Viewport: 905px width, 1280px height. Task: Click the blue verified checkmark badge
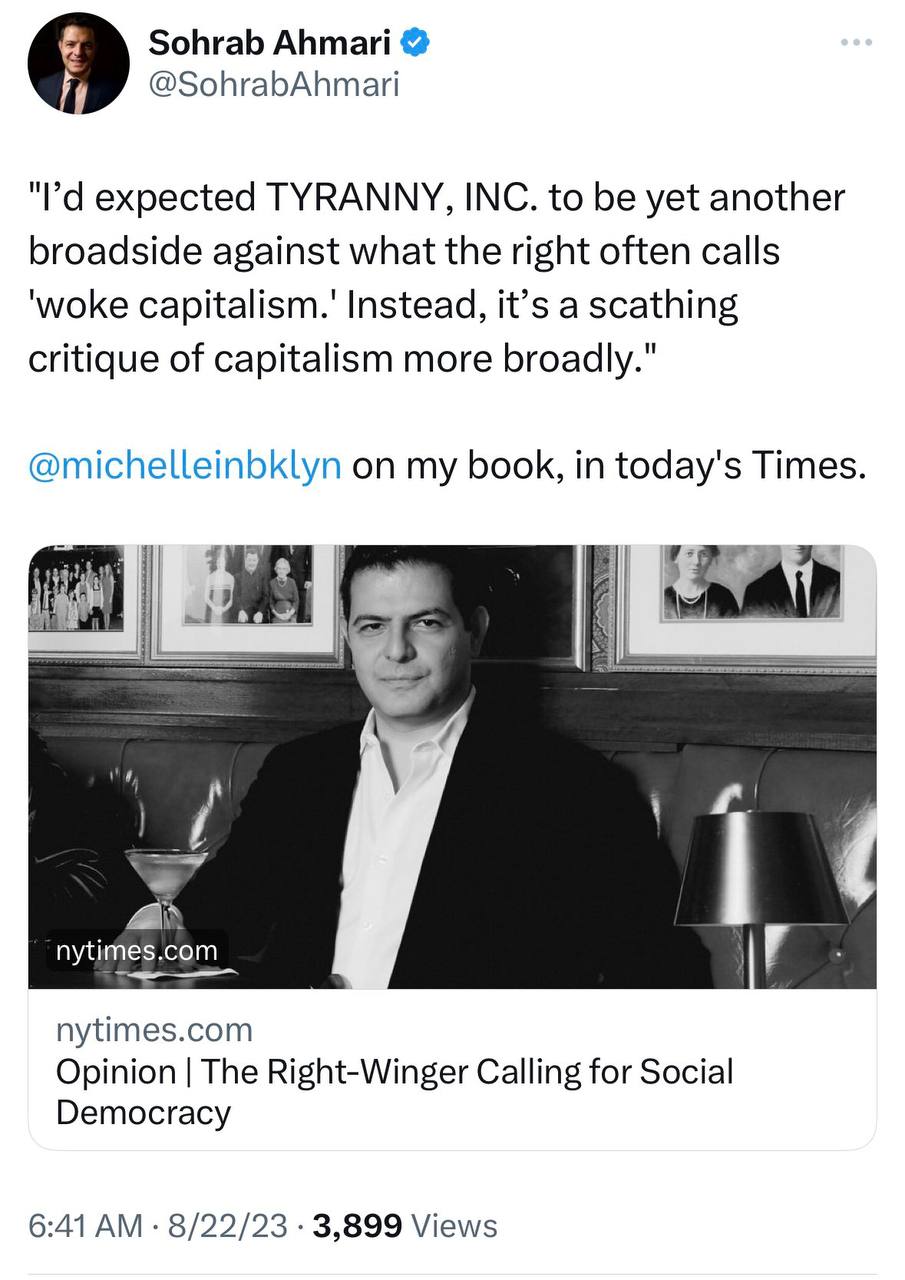tap(417, 42)
